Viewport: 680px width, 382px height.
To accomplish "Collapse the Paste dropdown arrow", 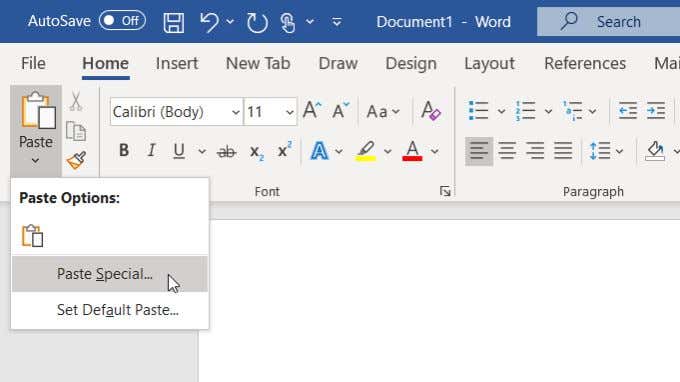I will tap(36, 161).
